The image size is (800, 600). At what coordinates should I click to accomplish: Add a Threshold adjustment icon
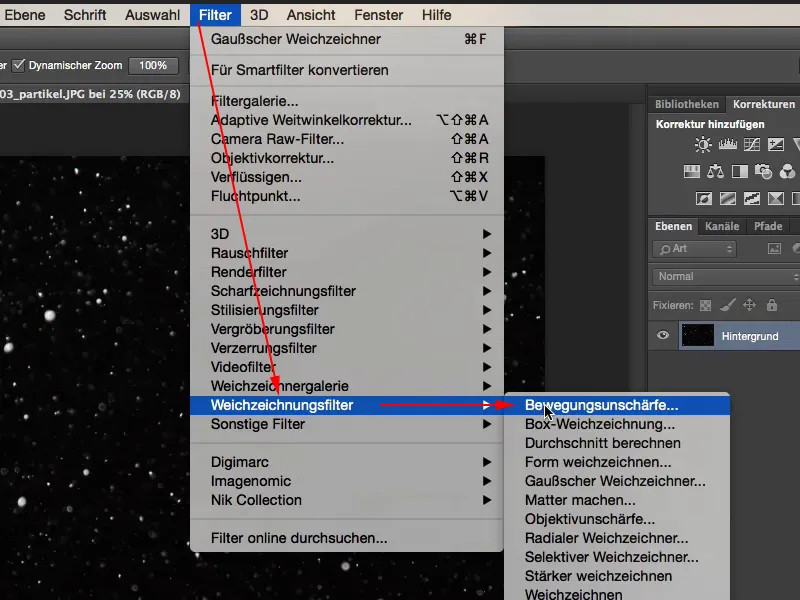pyautogui.click(x=752, y=198)
